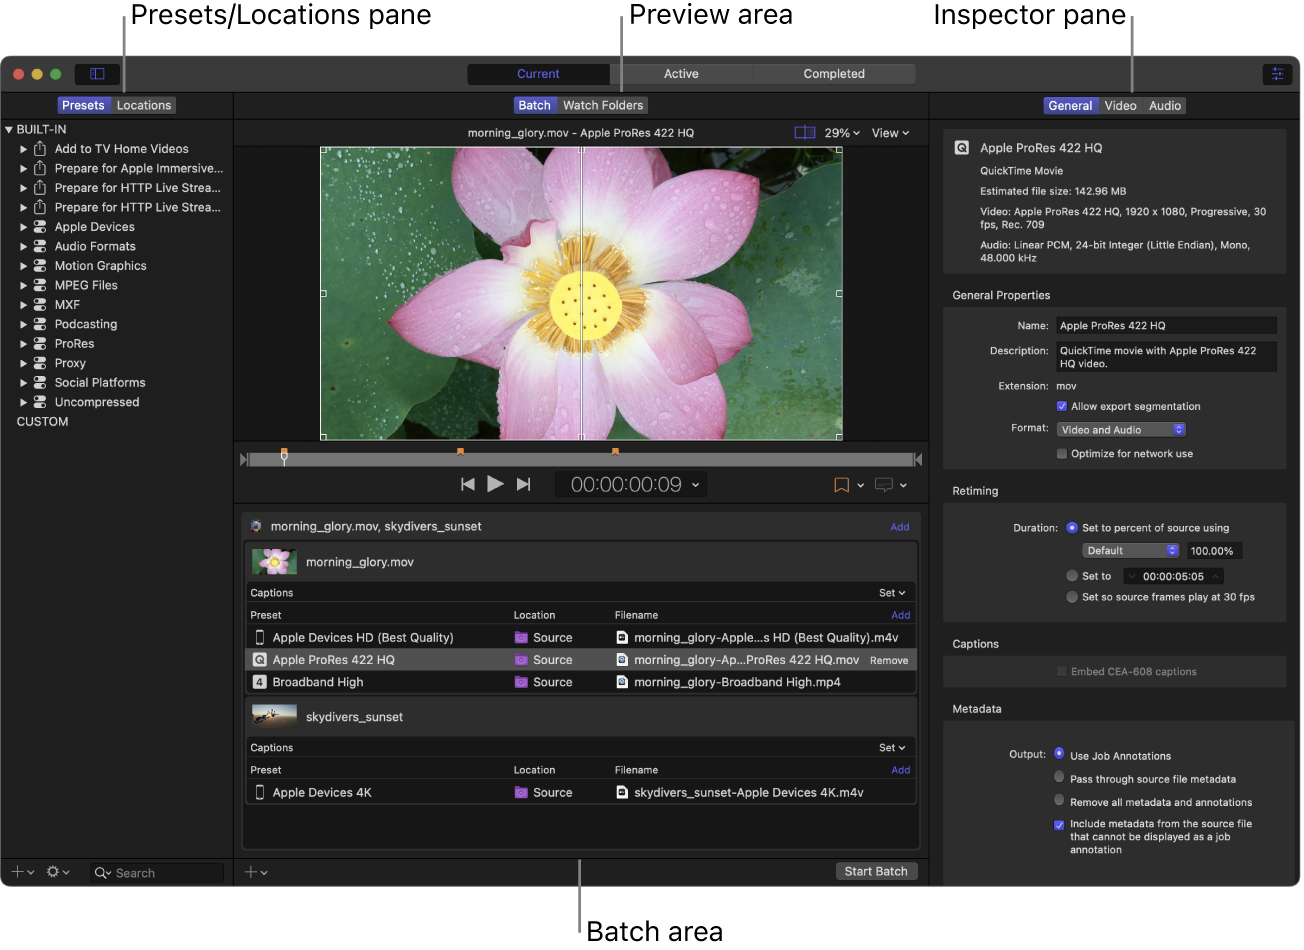Open the gear action menu at bottom left
The image size is (1304, 950).
pyautogui.click(x=54, y=871)
